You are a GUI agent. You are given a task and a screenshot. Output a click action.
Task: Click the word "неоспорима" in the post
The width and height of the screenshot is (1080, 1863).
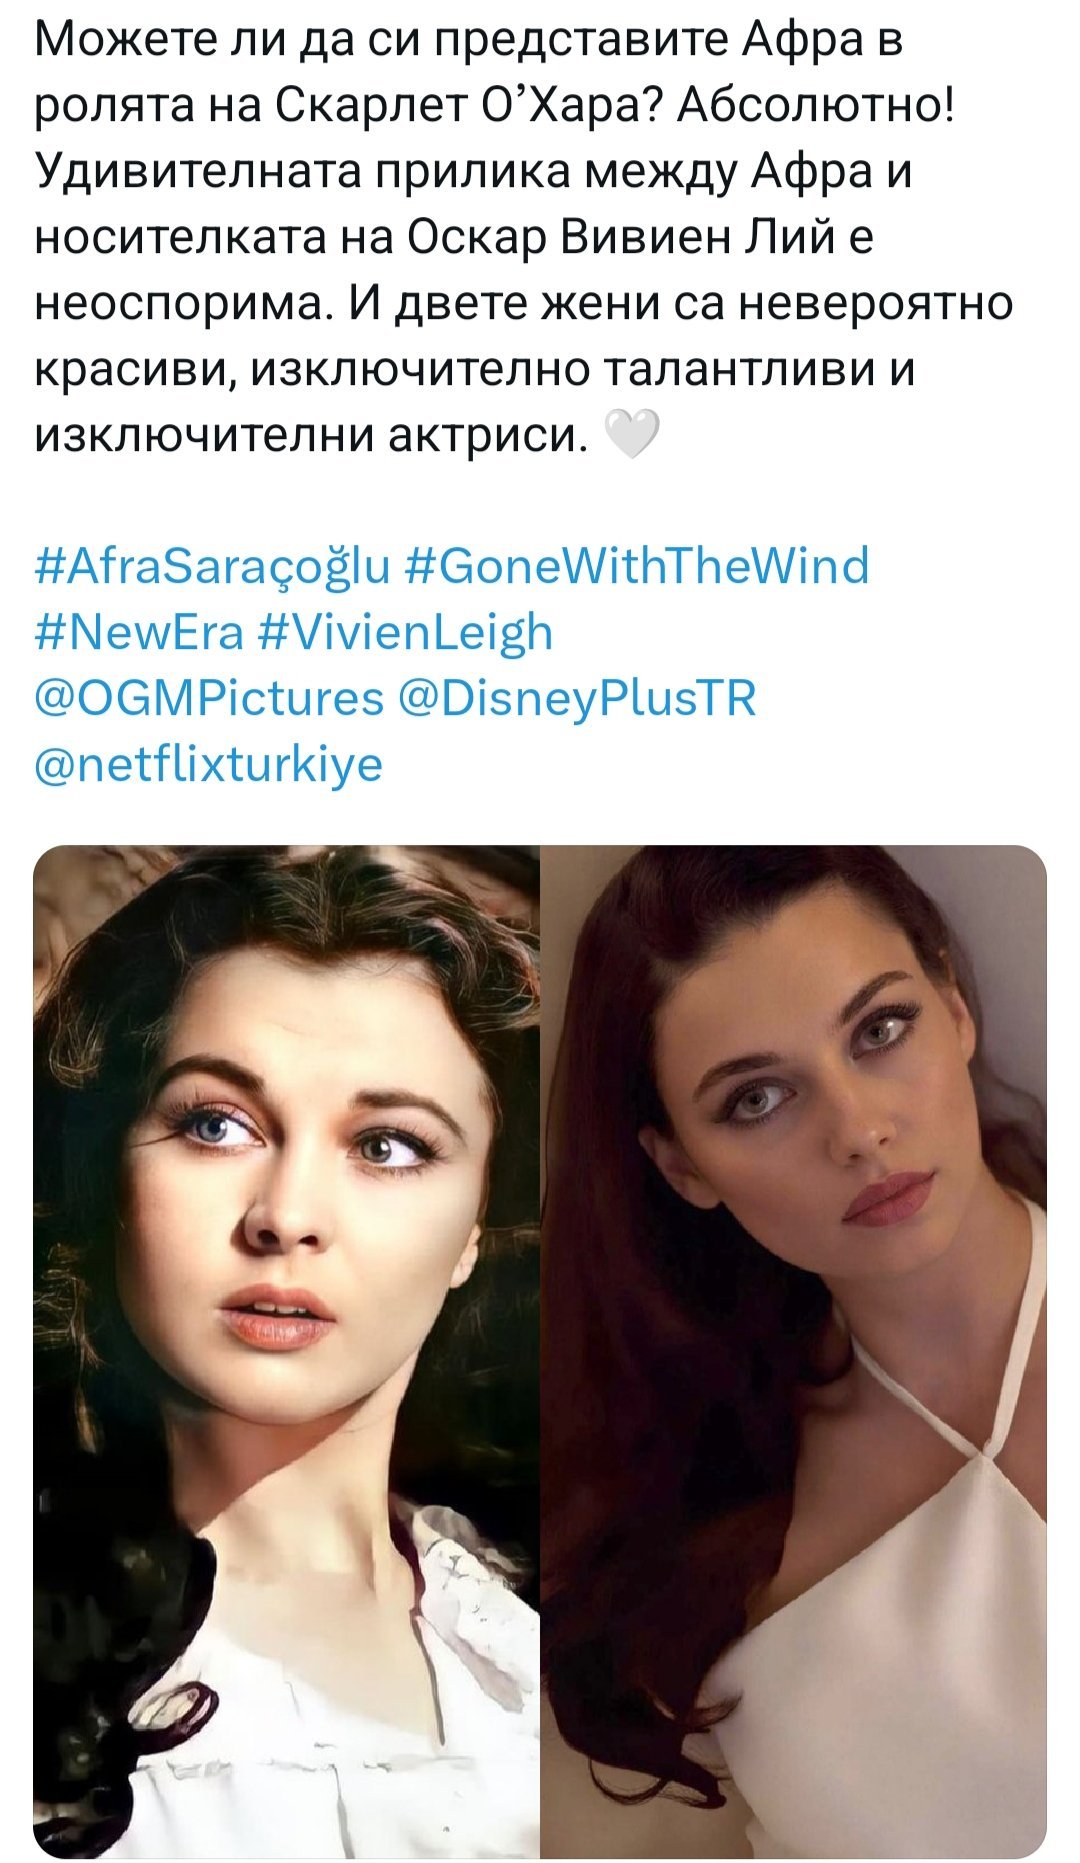[182, 304]
